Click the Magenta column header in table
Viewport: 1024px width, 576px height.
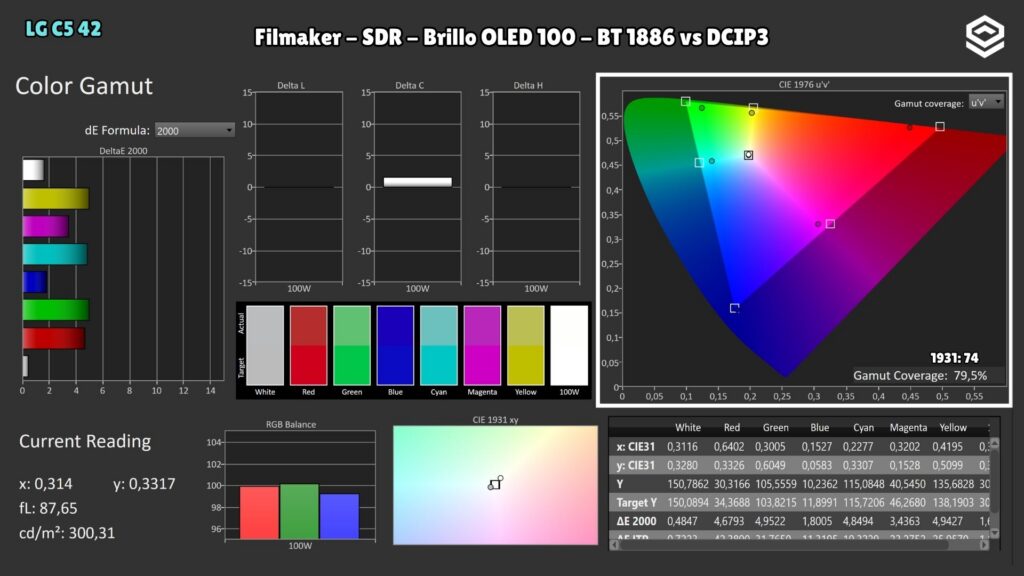908,428
